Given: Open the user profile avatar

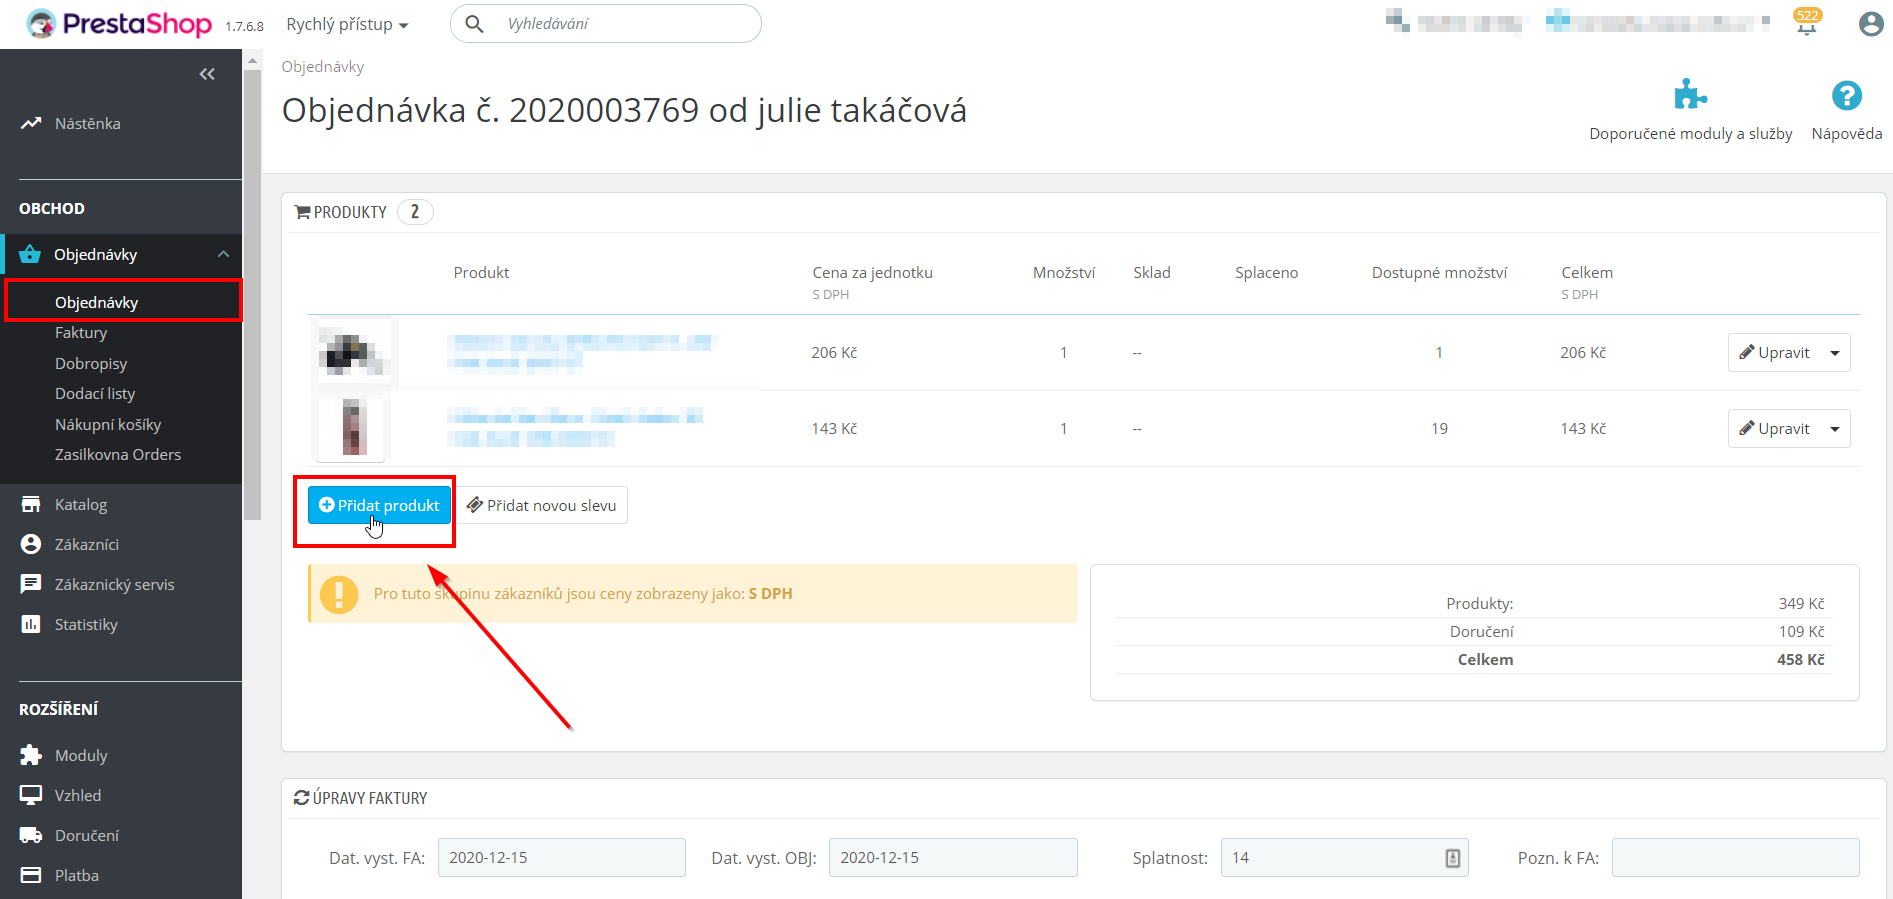Looking at the screenshot, I should click(1871, 24).
